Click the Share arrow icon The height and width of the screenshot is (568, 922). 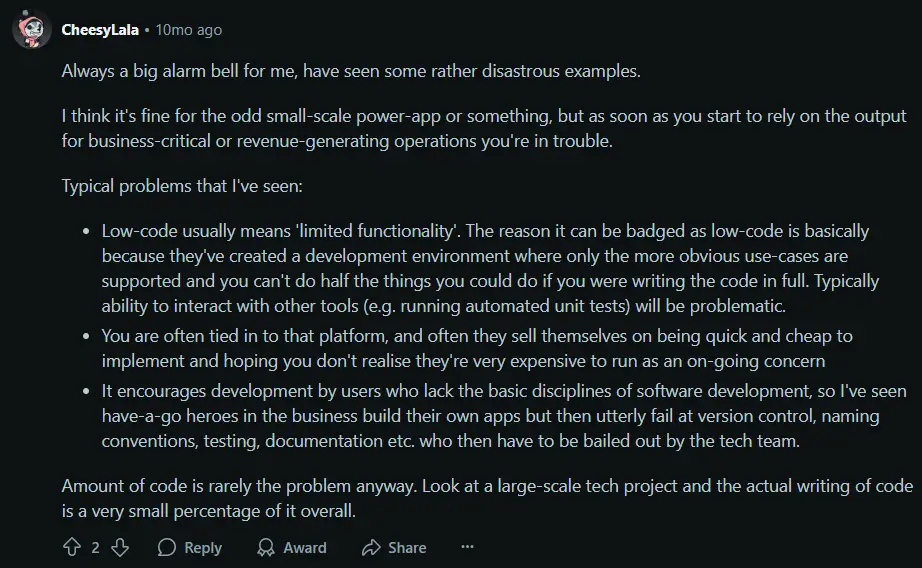(x=371, y=547)
